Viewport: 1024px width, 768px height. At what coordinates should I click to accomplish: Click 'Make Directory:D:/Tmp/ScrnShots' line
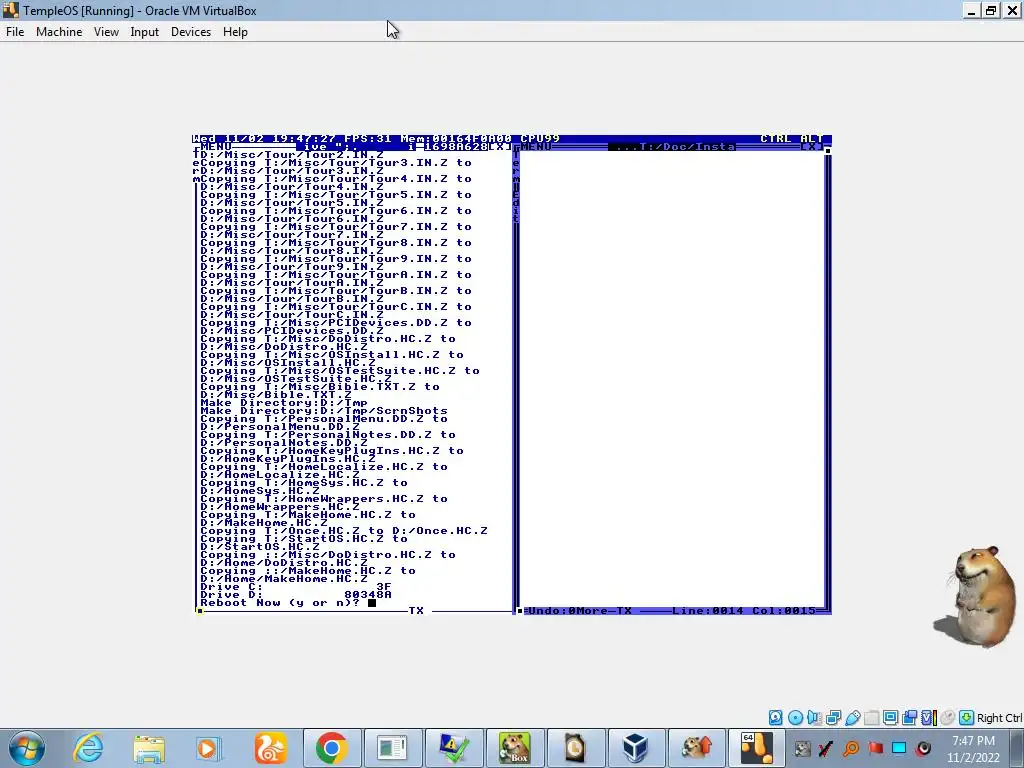(x=324, y=411)
